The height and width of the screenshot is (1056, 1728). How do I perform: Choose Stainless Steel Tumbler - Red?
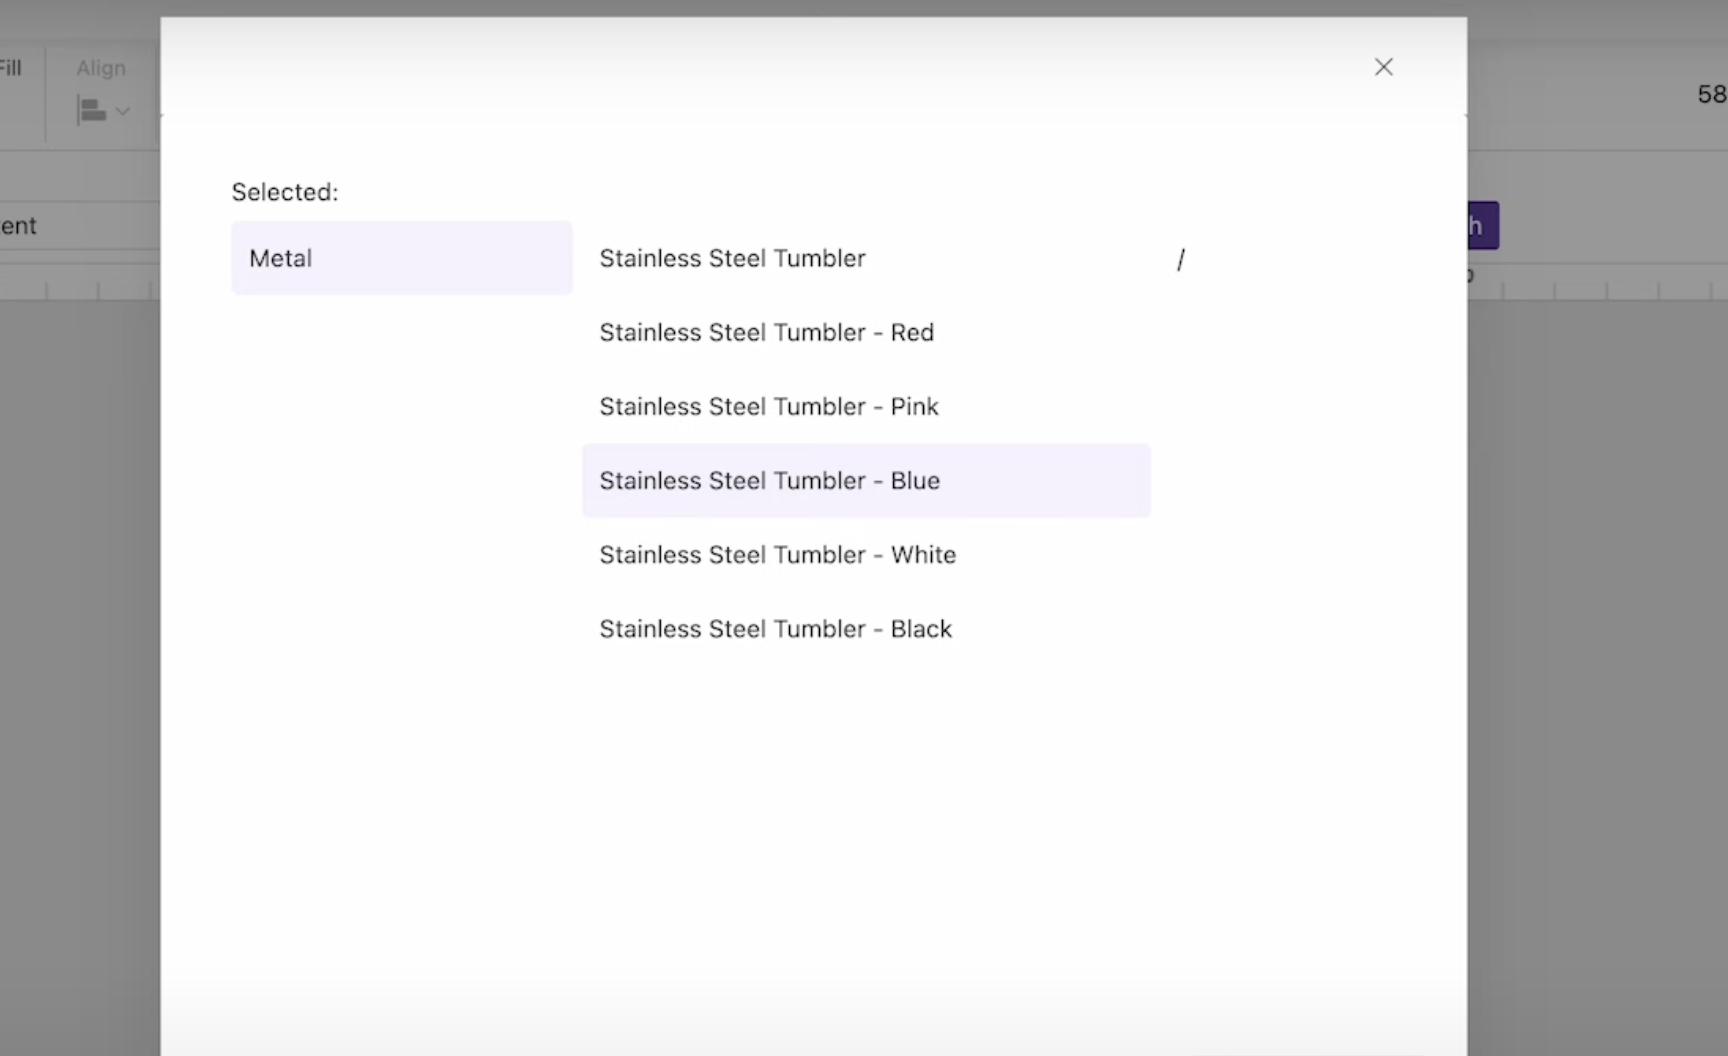coord(866,332)
